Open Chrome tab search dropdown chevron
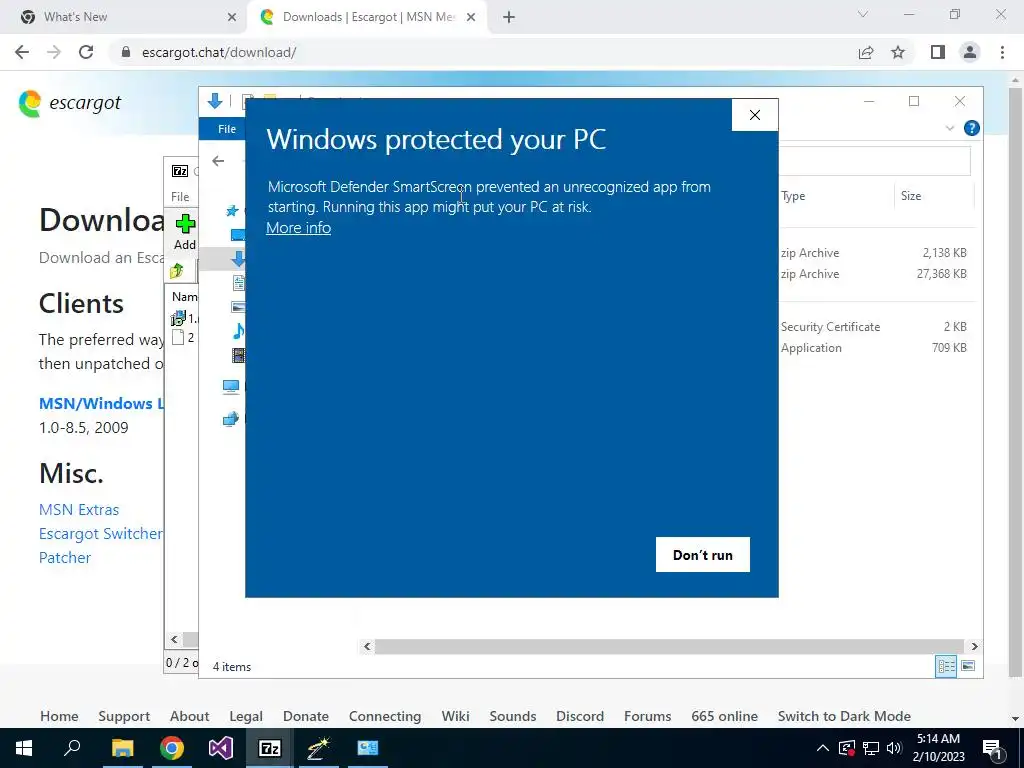1024x768 pixels. pyautogui.click(x=863, y=14)
